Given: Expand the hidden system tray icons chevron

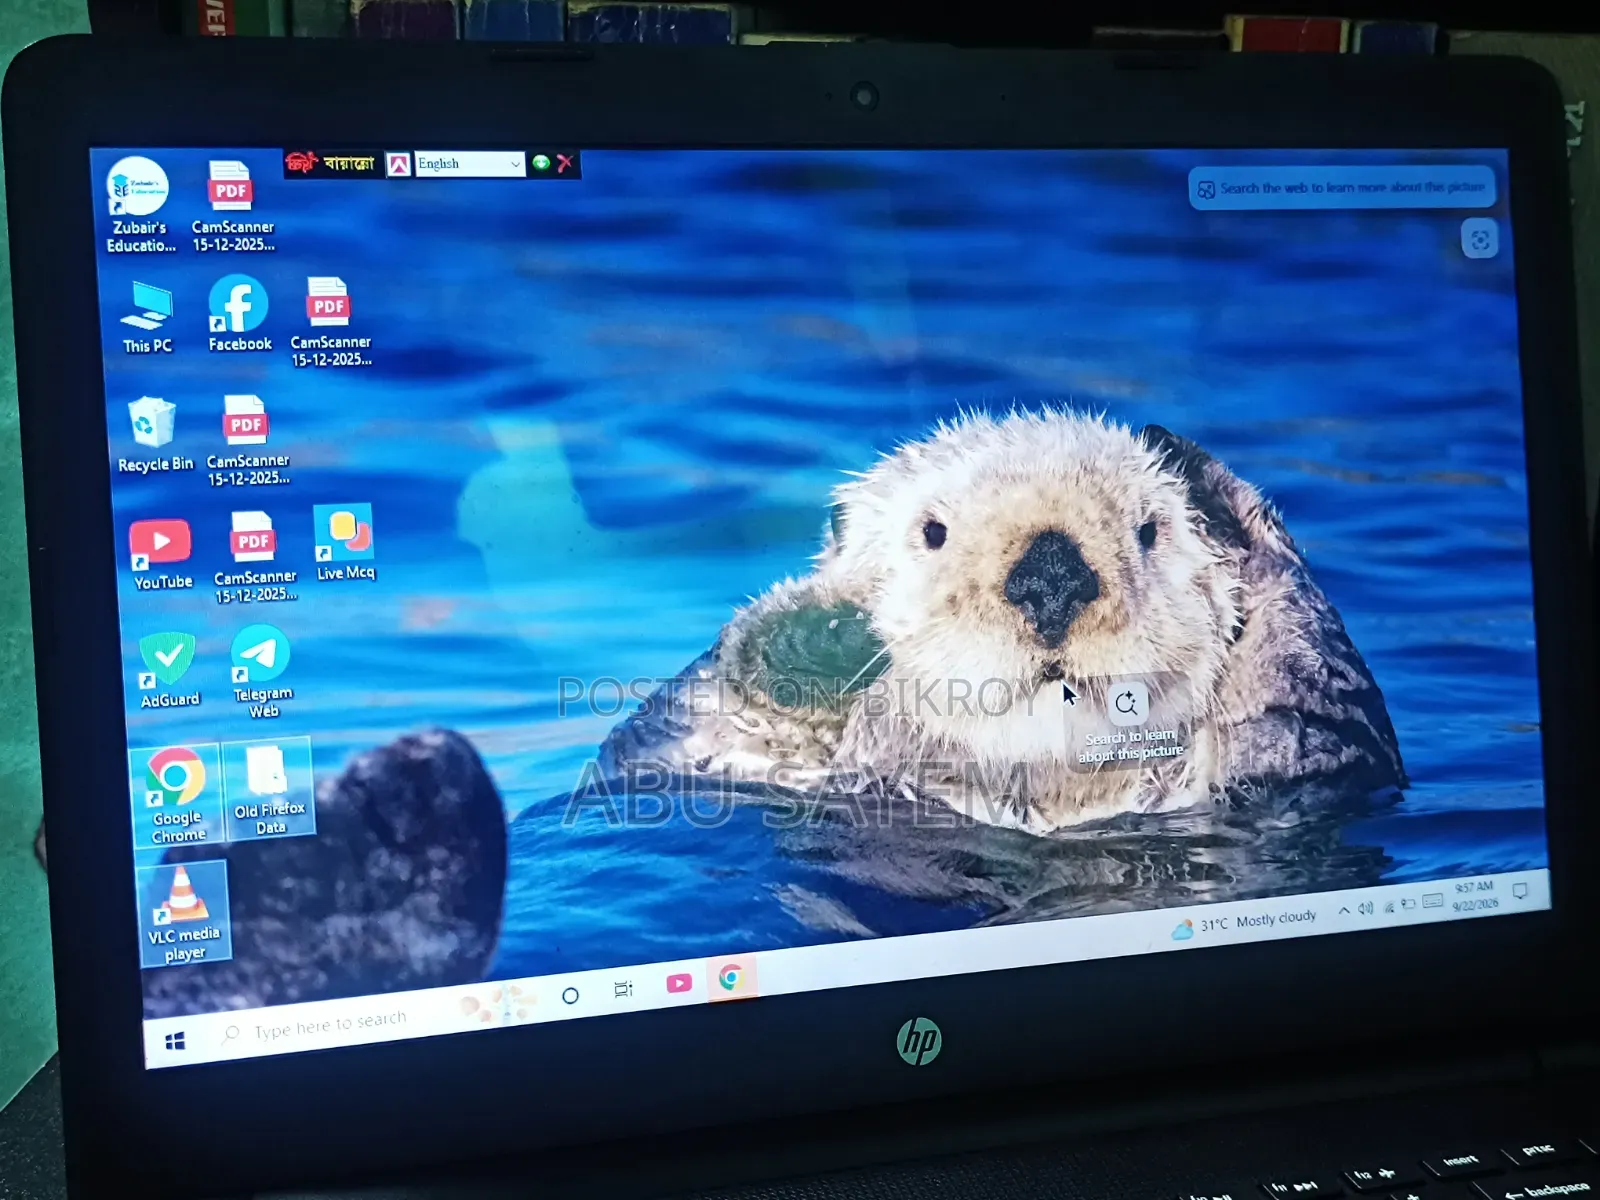Looking at the screenshot, I should tap(1343, 910).
